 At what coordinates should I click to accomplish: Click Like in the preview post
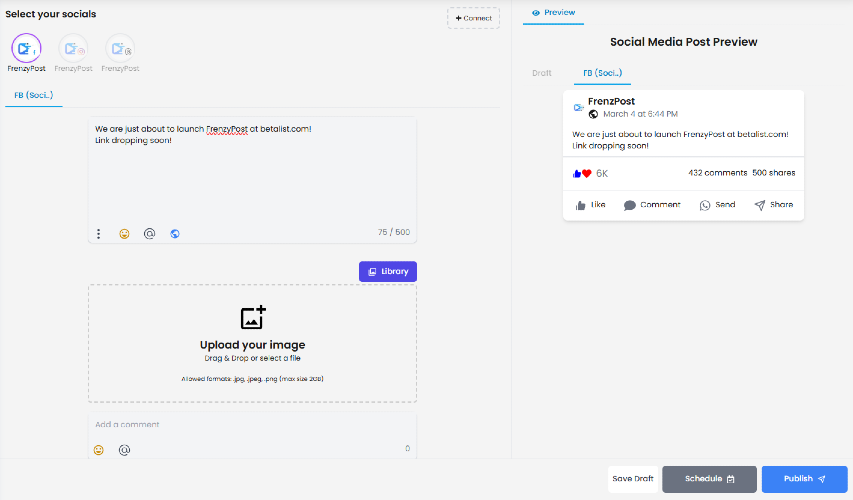click(x=590, y=205)
